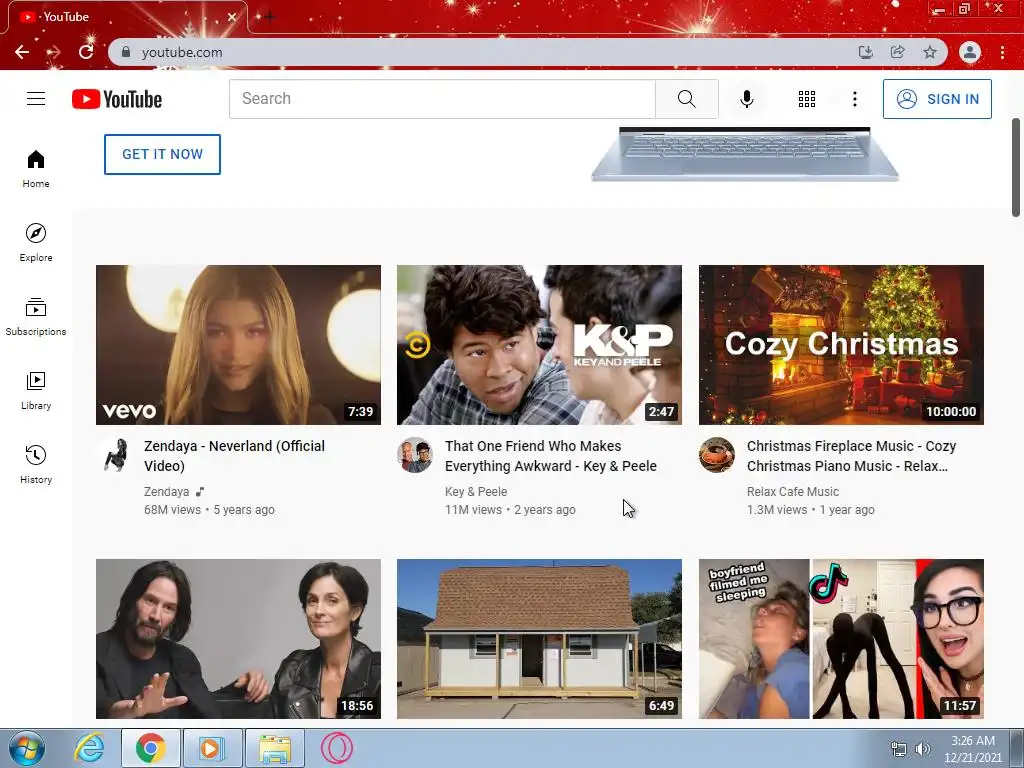Click the taskbar clock showing 3:26 AM

tap(973, 749)
